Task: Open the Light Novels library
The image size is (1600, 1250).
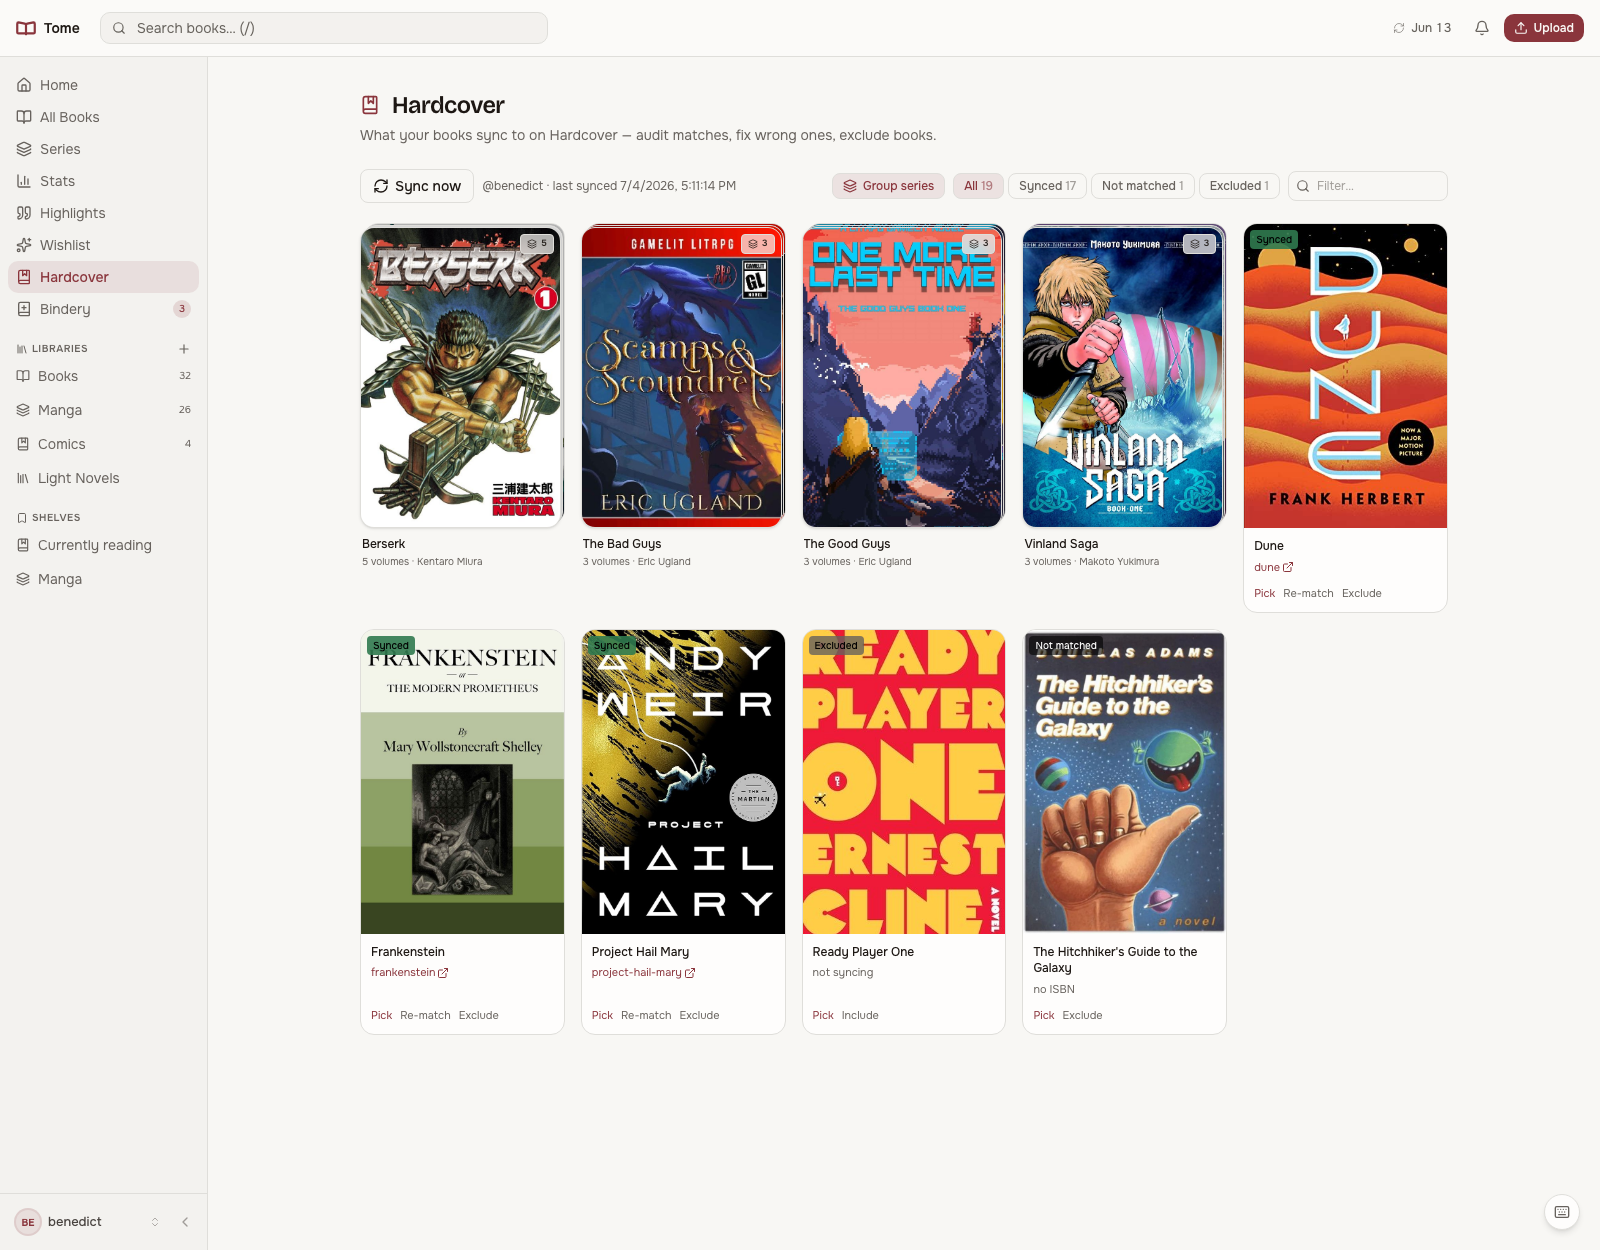Action: [103, 478]
